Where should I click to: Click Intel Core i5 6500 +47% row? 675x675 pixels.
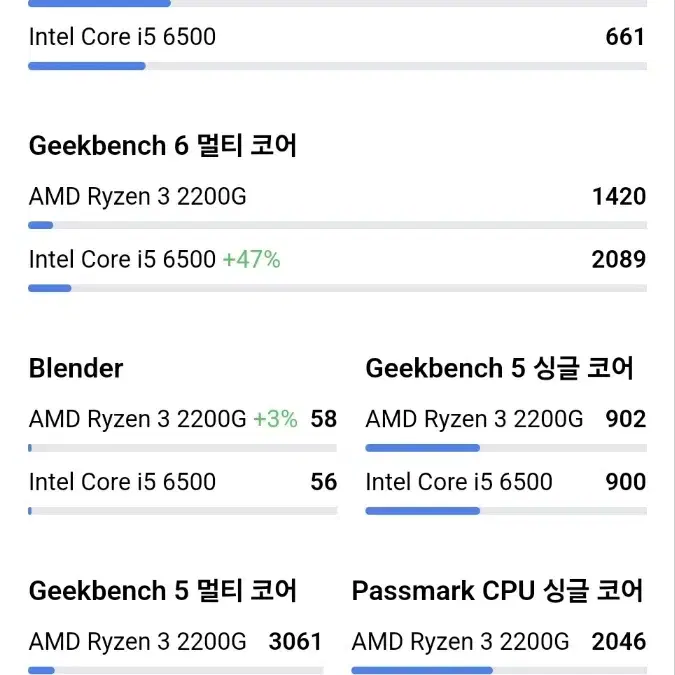click(x=338, y=259)
